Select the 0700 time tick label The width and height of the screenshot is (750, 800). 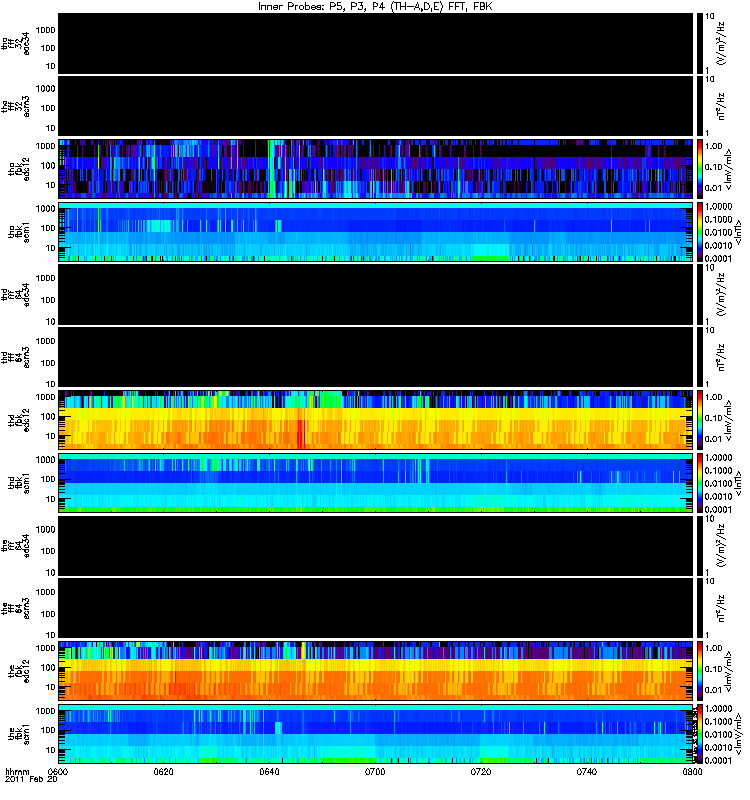click(x=375, y=771)
